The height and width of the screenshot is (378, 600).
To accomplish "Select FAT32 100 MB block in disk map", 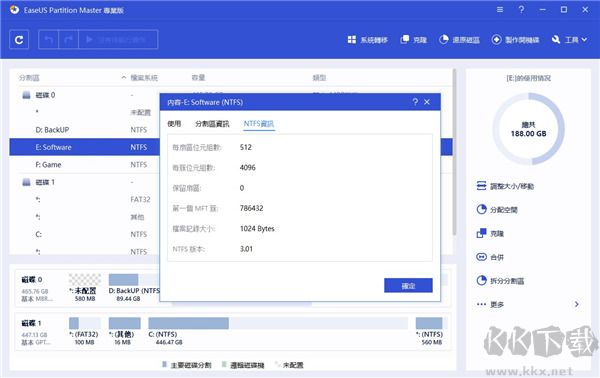I will pyautogui.click(x=84, y=331).
